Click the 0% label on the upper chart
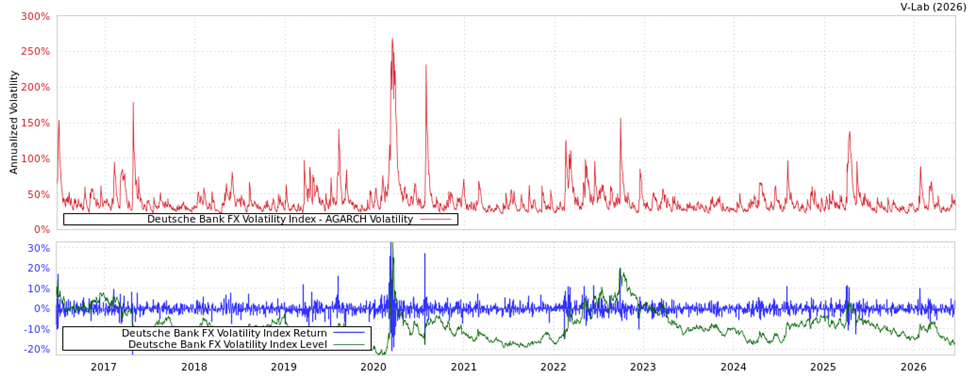Image resolution: width=978 pixels, height=381 pixels. click(x=41, y=229)
